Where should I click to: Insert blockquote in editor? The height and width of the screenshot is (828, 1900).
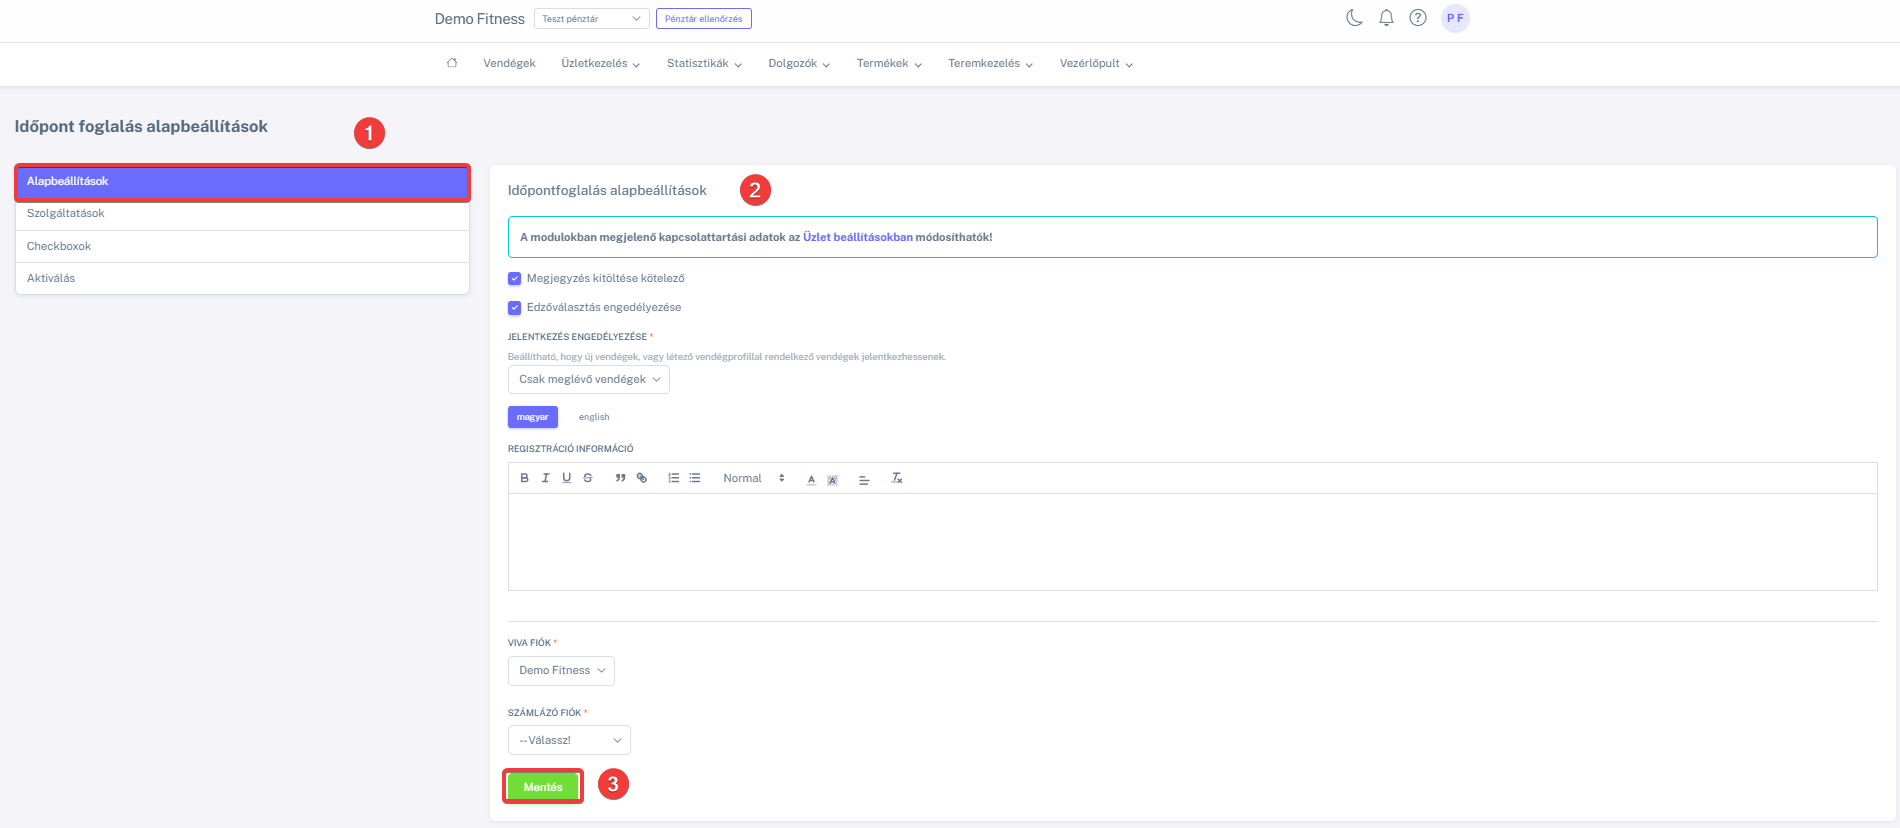point(620,478)
